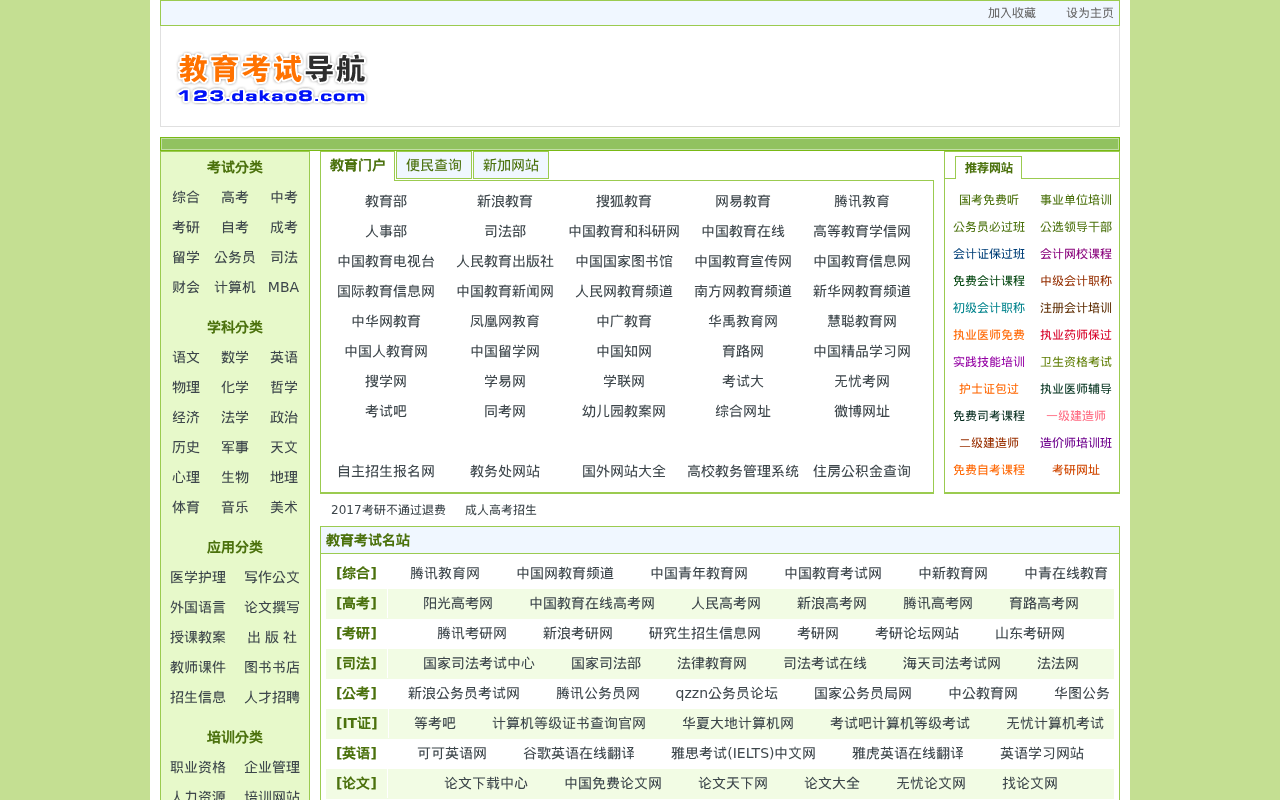Open 高校教务管理系统 link
The width and height of the screenshot is (1280, 800).
click(743, 472)
